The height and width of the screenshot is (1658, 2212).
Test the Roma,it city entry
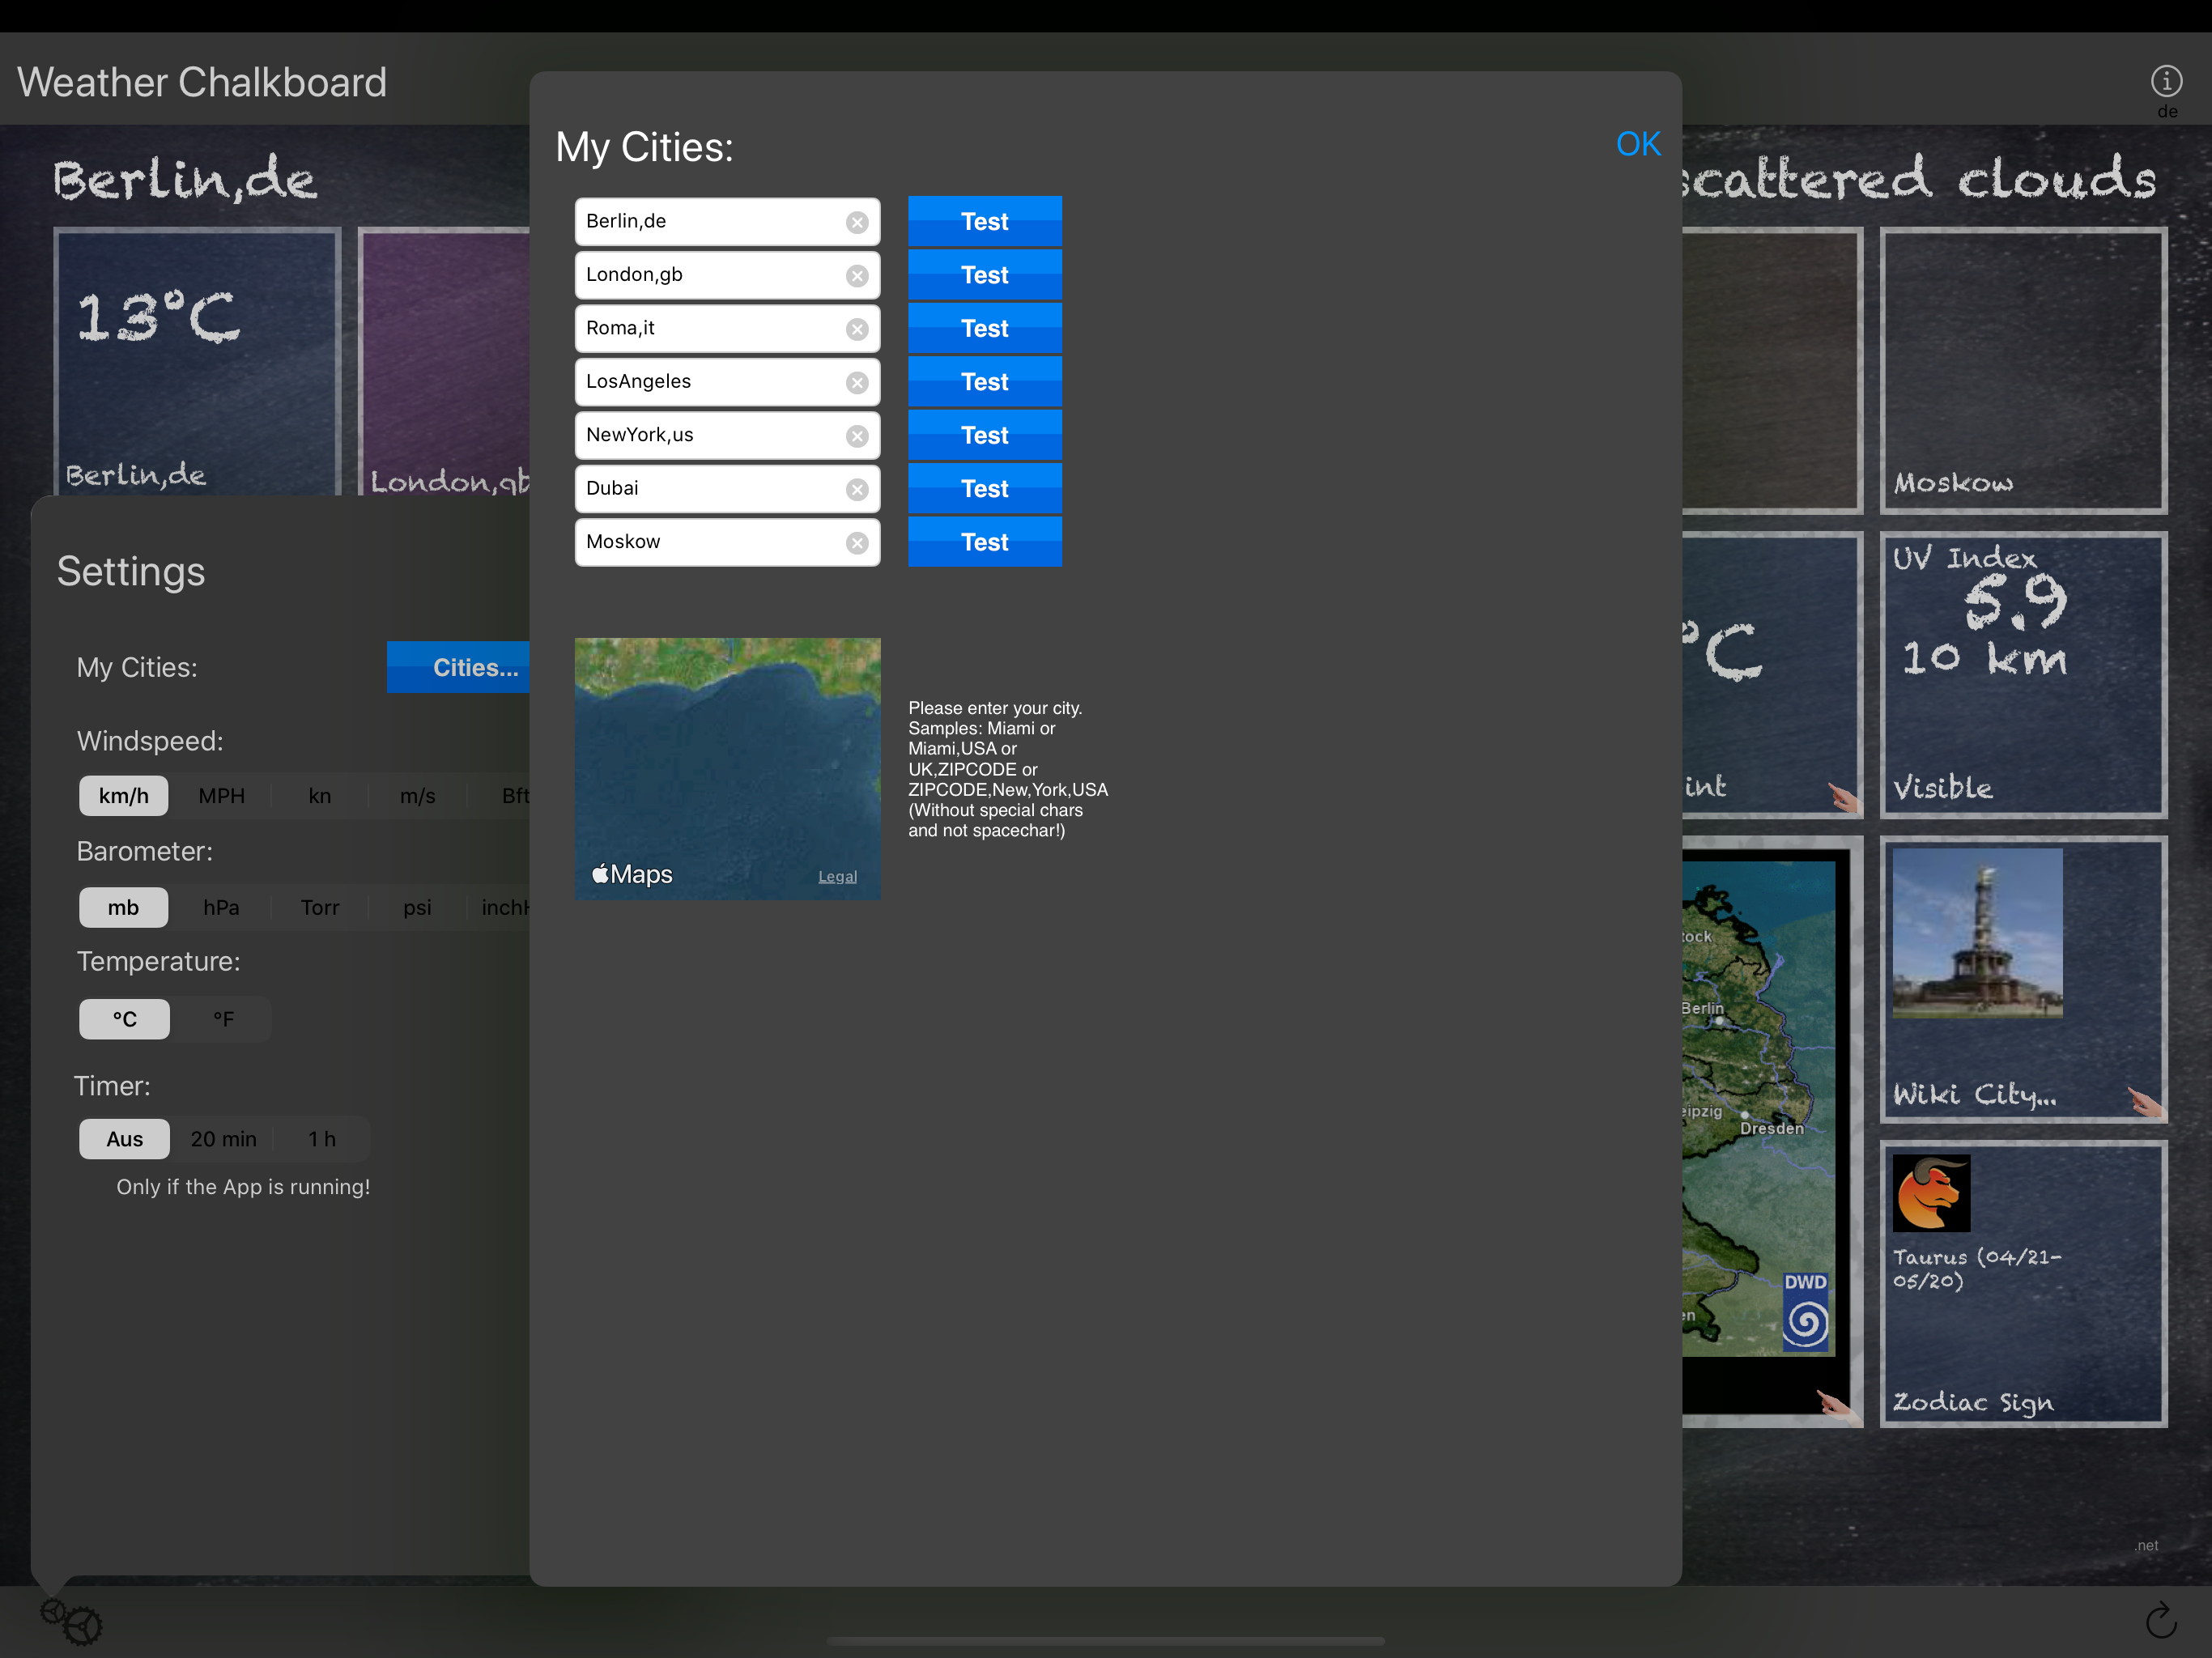(984, 329)
